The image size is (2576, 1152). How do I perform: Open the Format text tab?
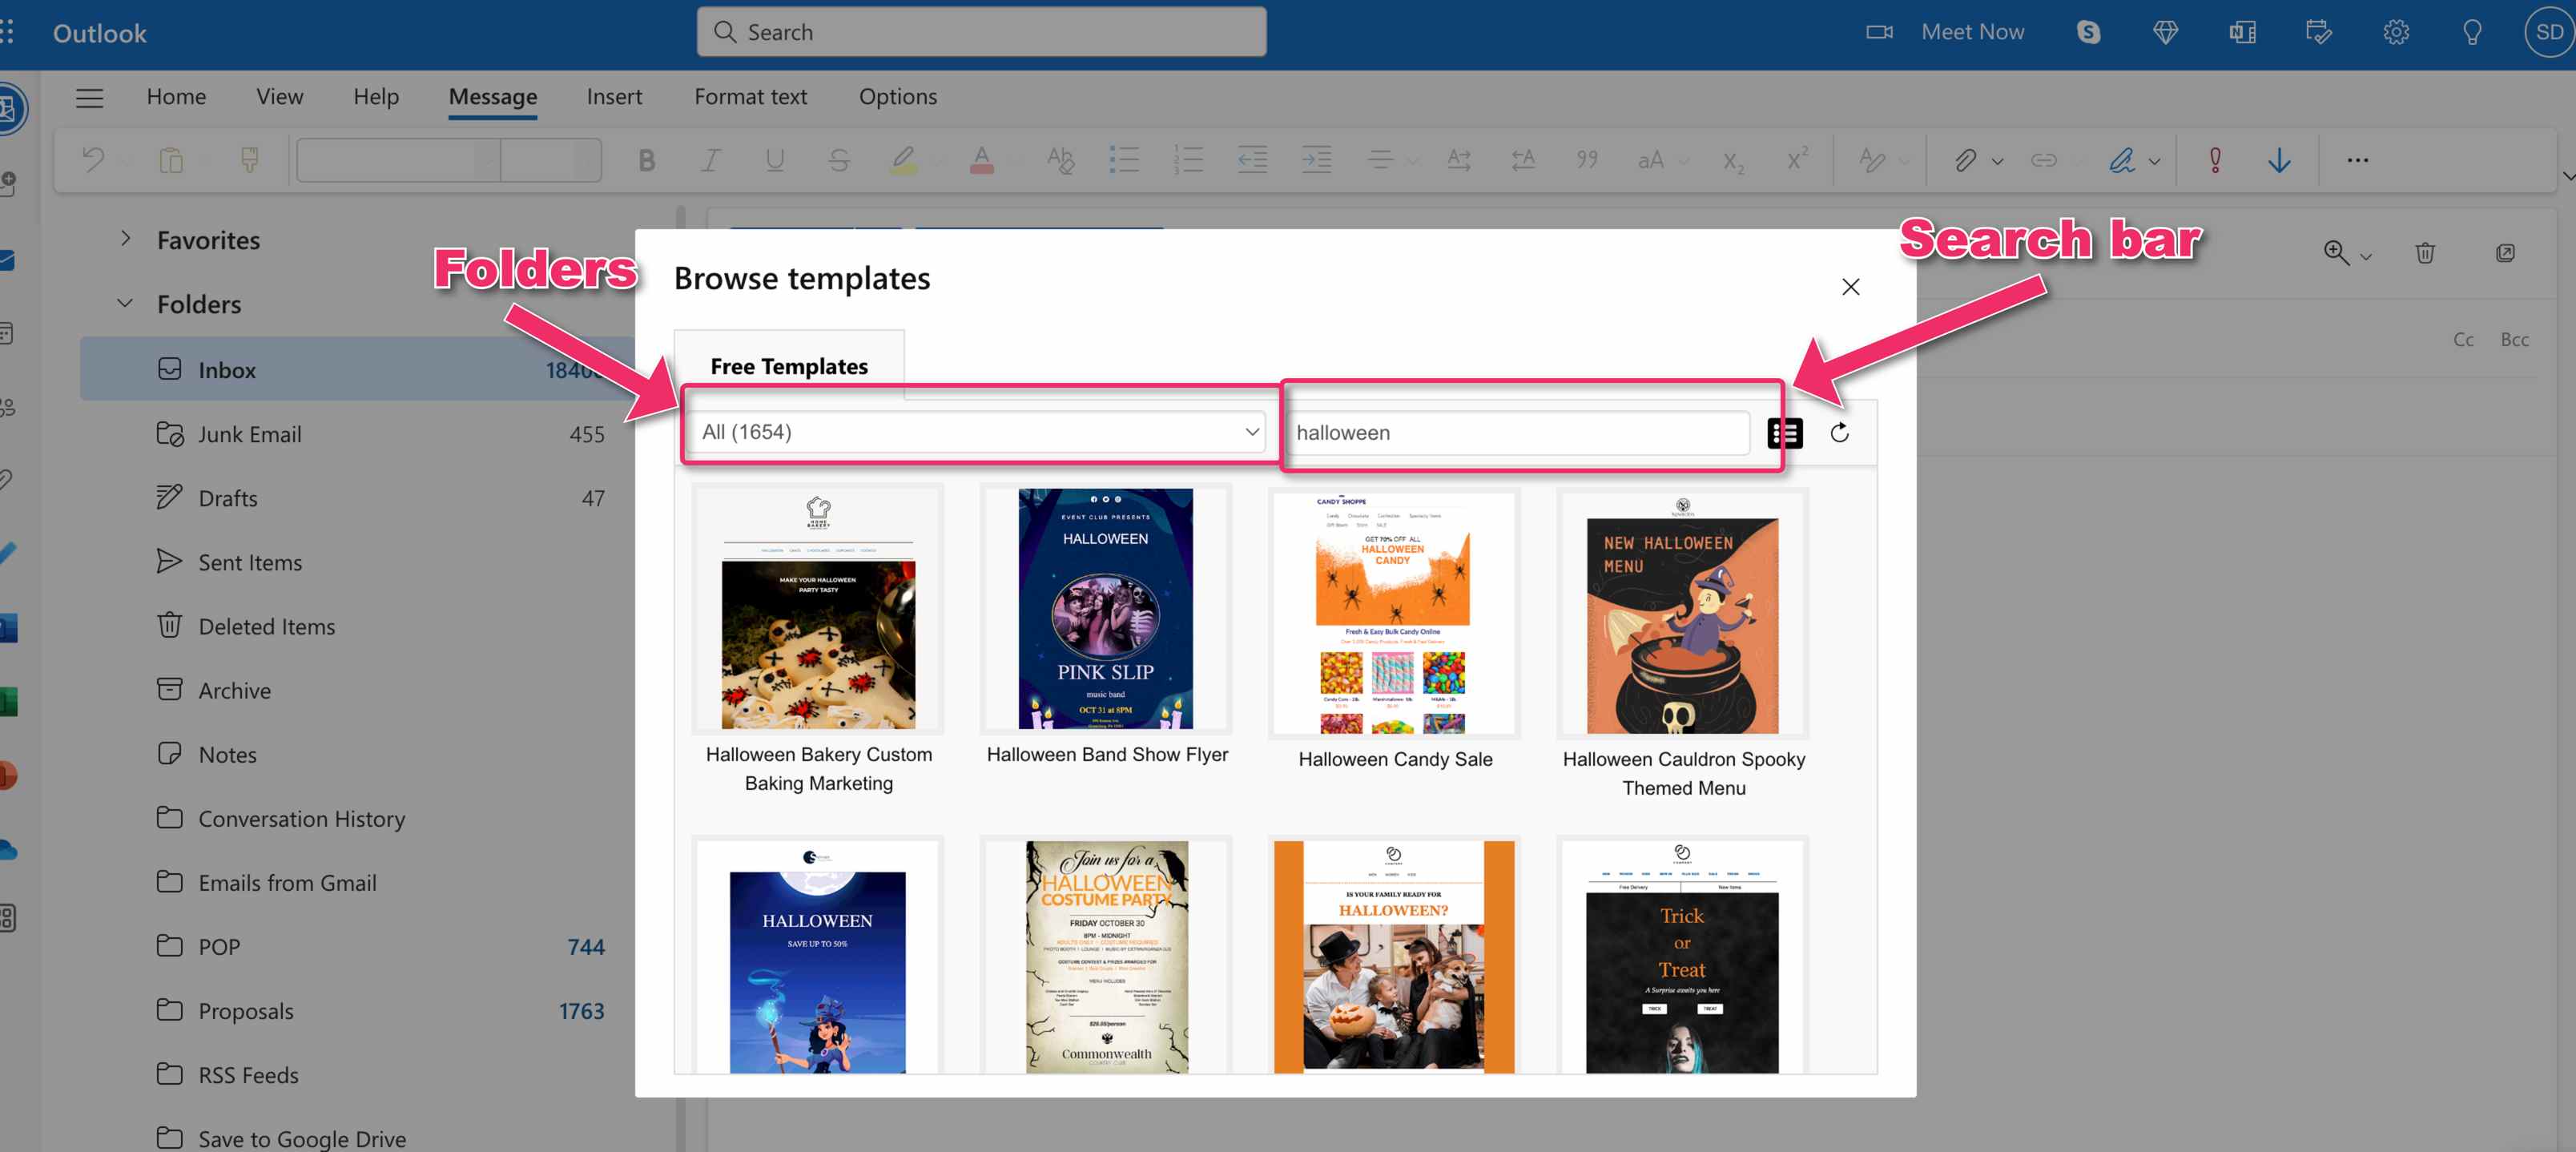[750, 97]
